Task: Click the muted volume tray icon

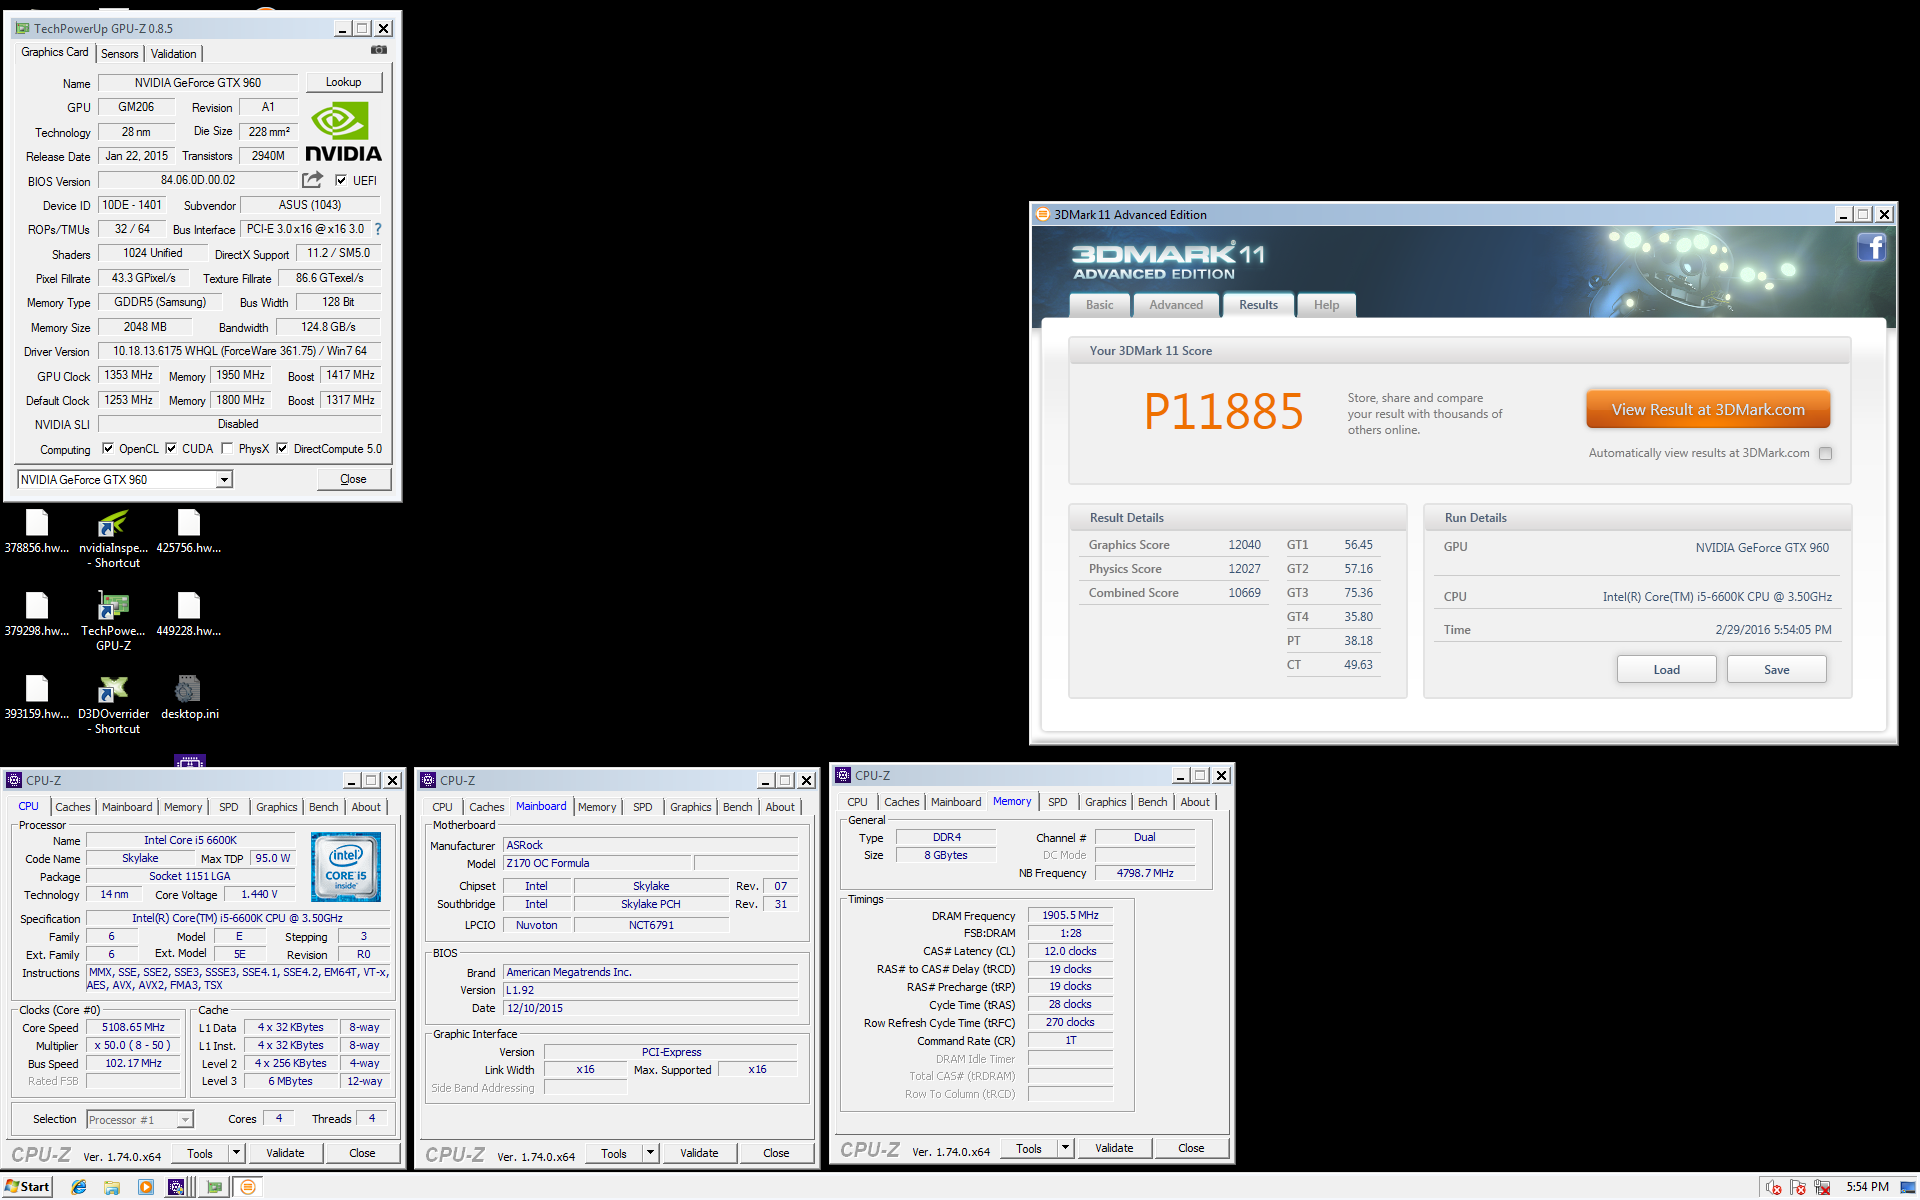Action: pos(1774,1187)
